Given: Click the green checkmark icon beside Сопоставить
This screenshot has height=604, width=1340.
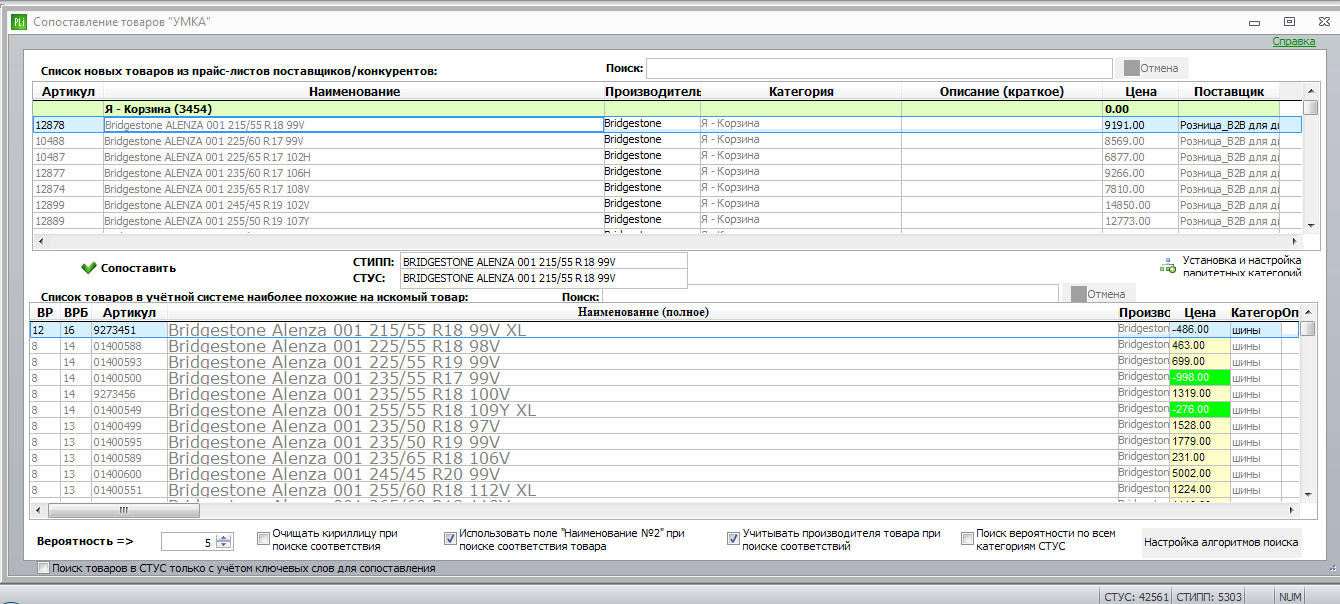Looking at the screenshot, I should click(88, 268).
